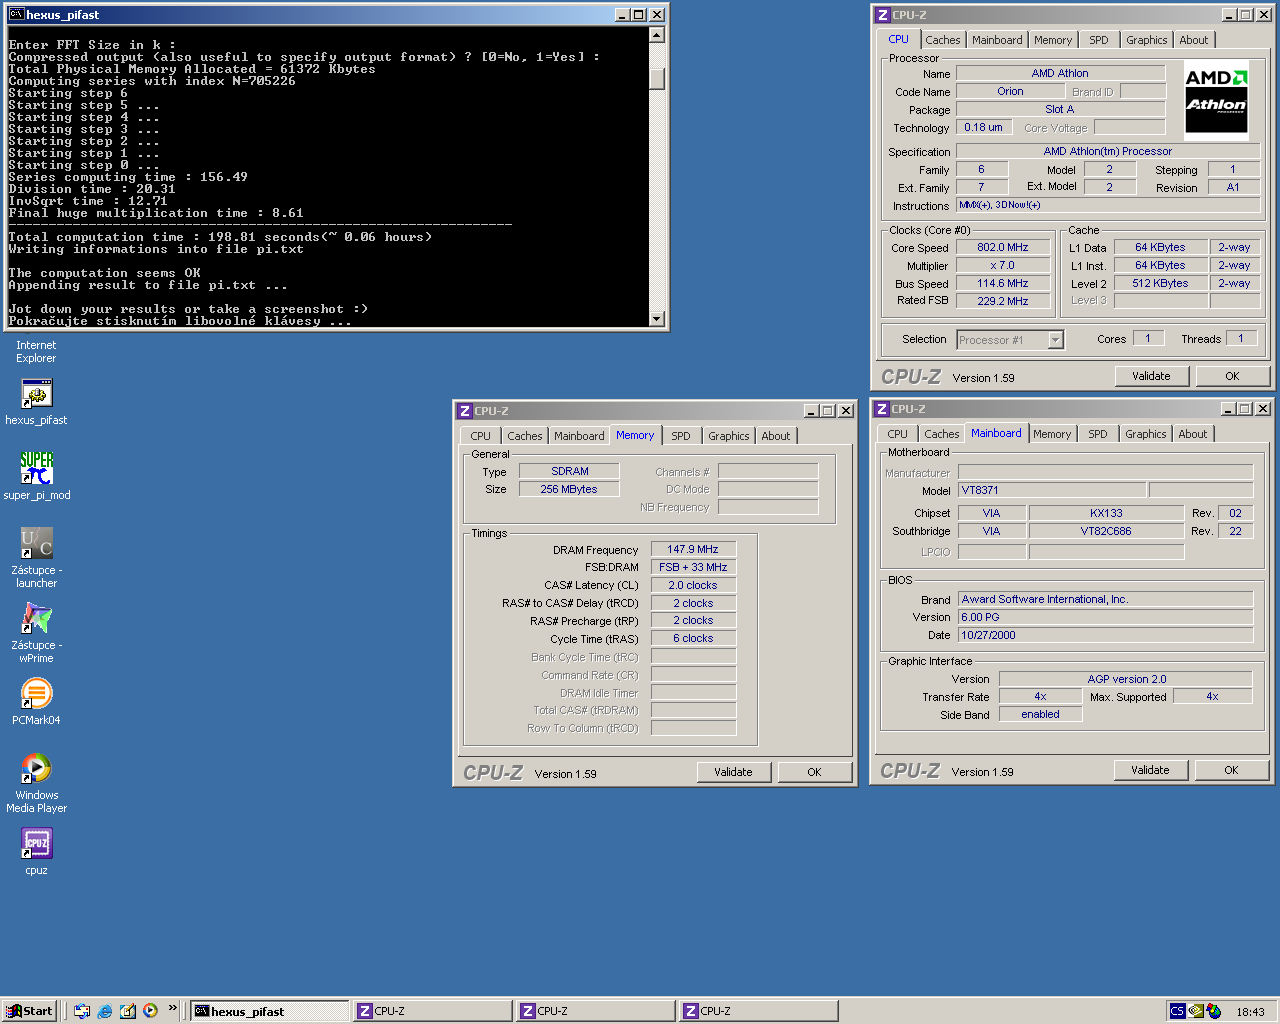Click the Z title icon of the CPU-tab CPU-Z window
The image size is (1280, 1024).
tap(883, 14)
